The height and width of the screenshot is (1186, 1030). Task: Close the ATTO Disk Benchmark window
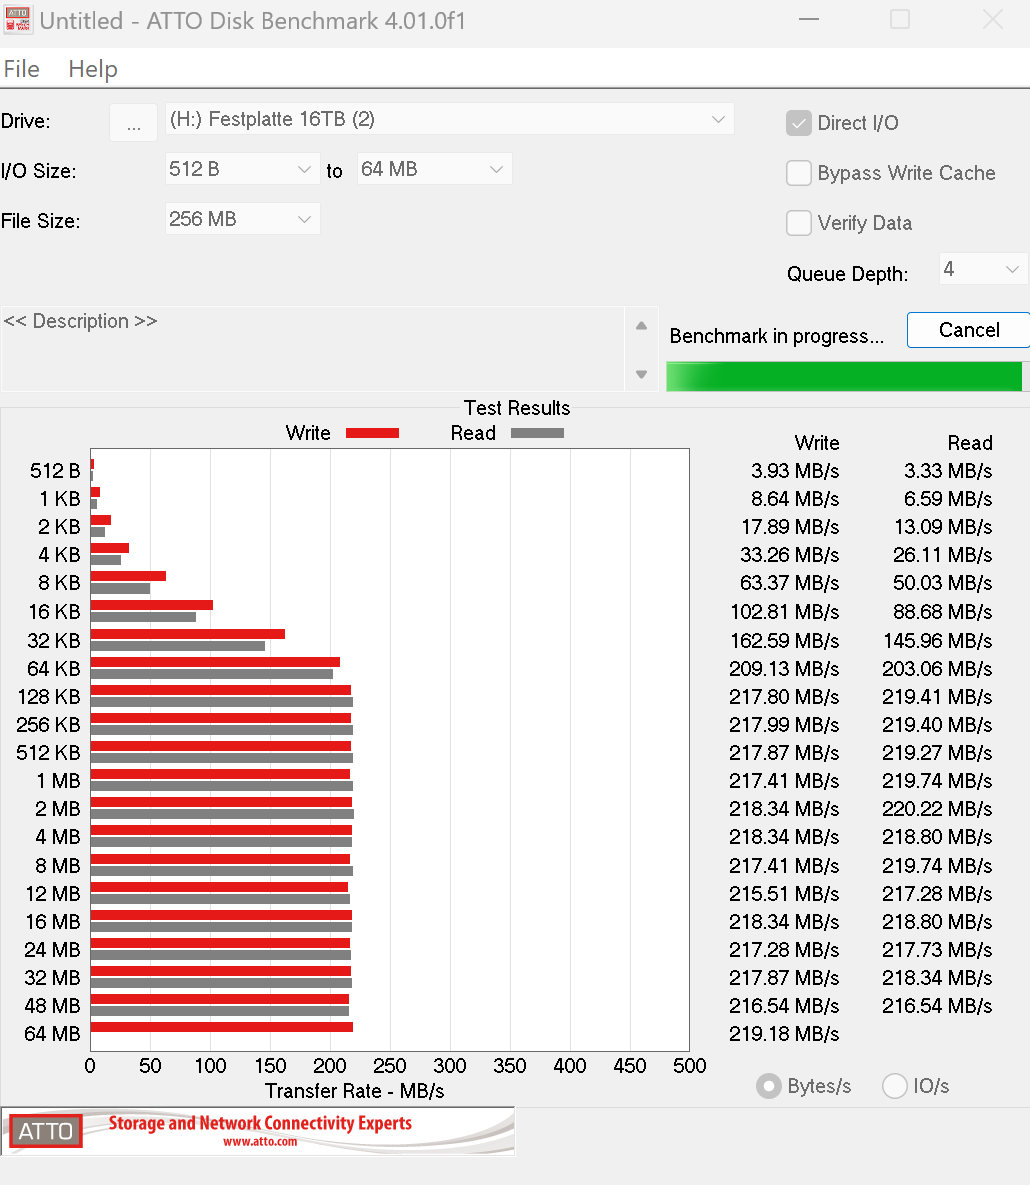pyautogui.click(x=993, y=20)
